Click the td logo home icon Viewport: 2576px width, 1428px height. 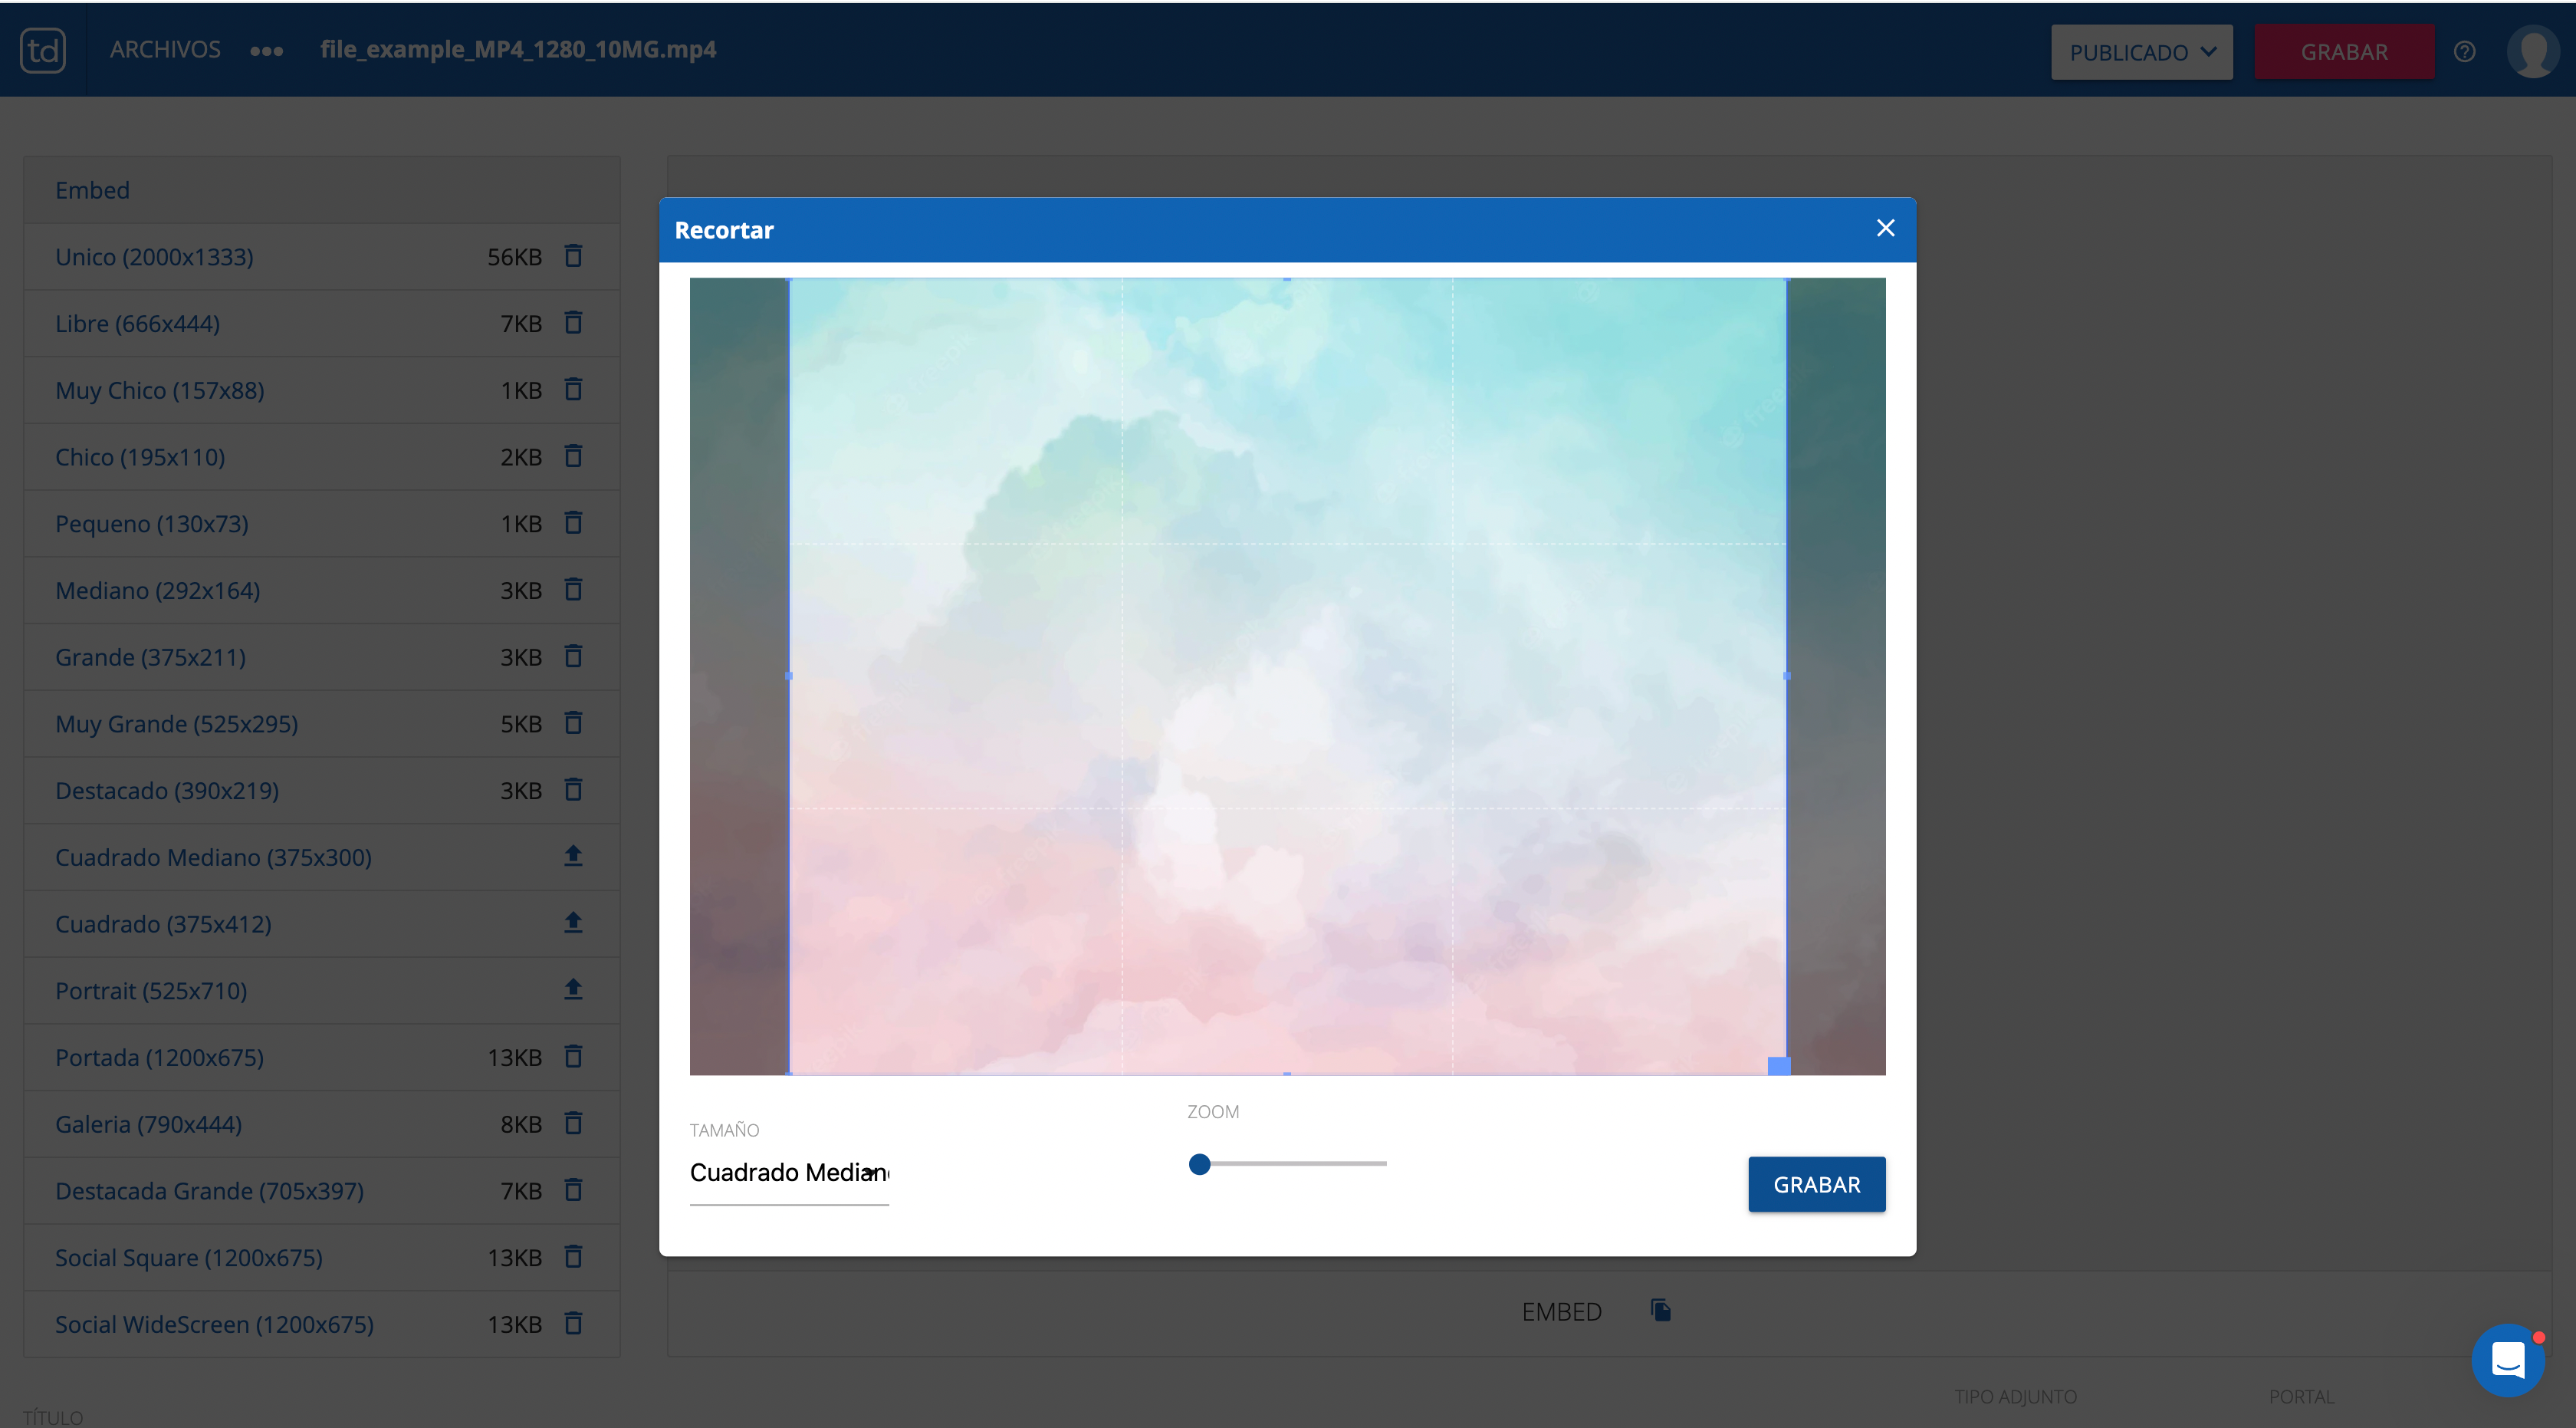click(x=43, y=50)
